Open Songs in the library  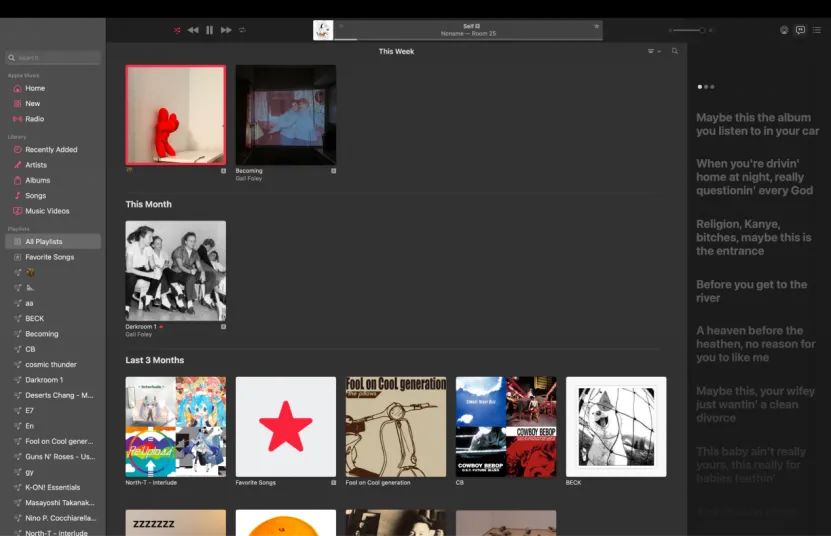point(53,196)
